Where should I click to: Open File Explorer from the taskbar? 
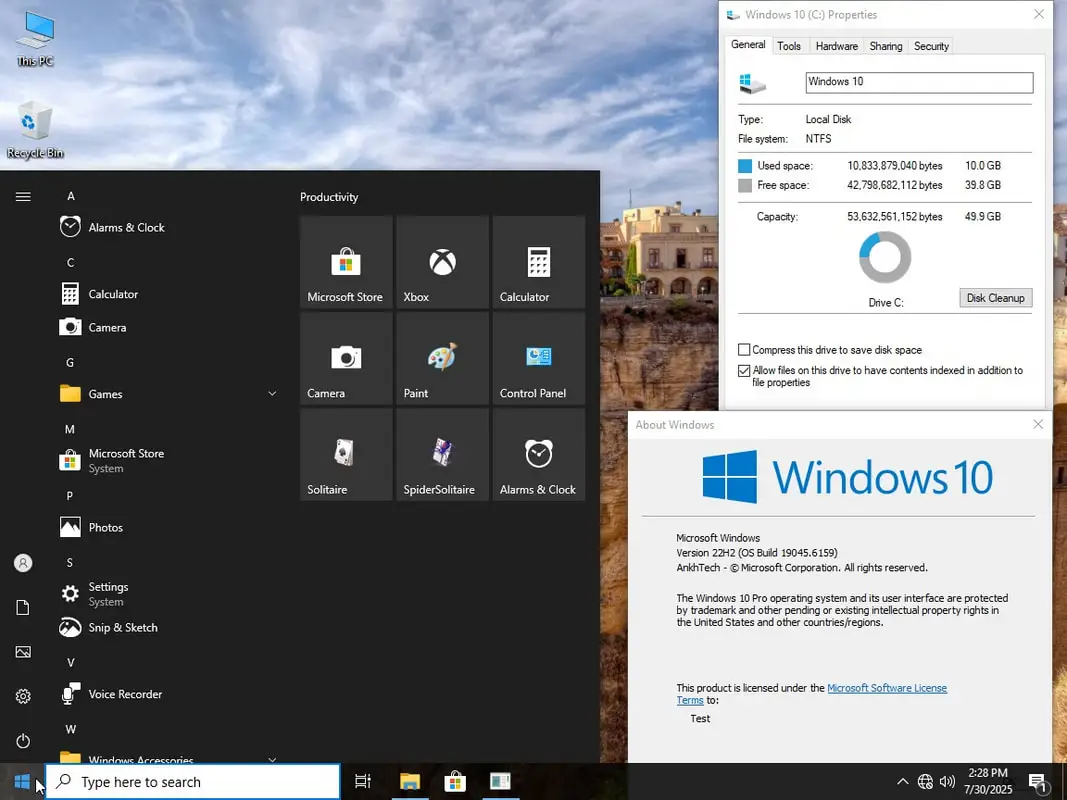[x=410, y=782]
